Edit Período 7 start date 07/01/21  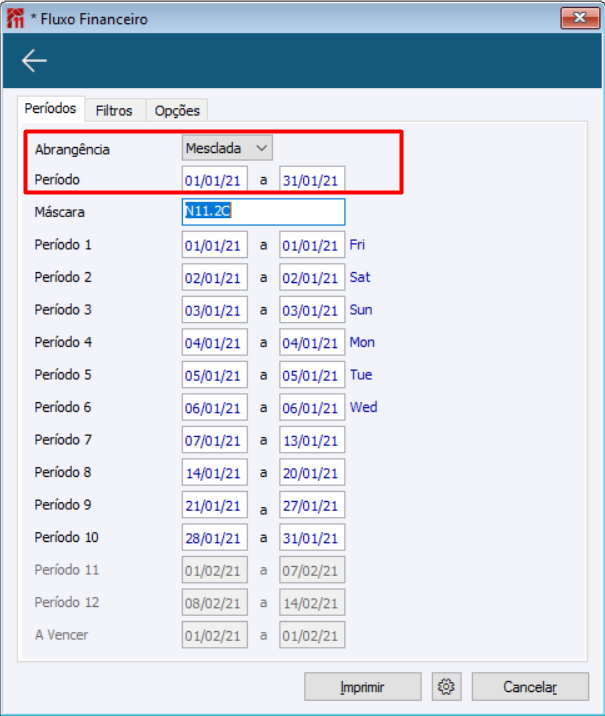(215, 440)
